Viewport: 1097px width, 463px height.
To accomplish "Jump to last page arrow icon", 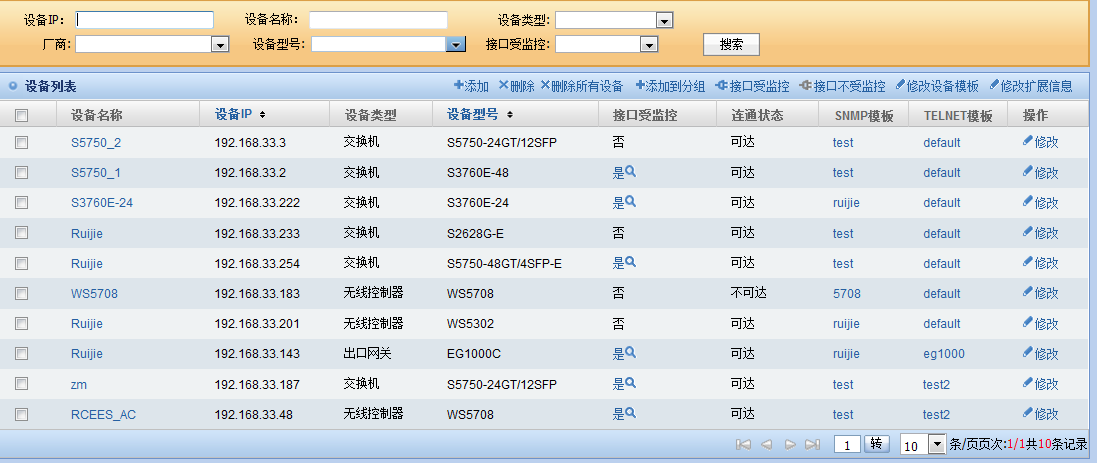I will coord(812,444).
